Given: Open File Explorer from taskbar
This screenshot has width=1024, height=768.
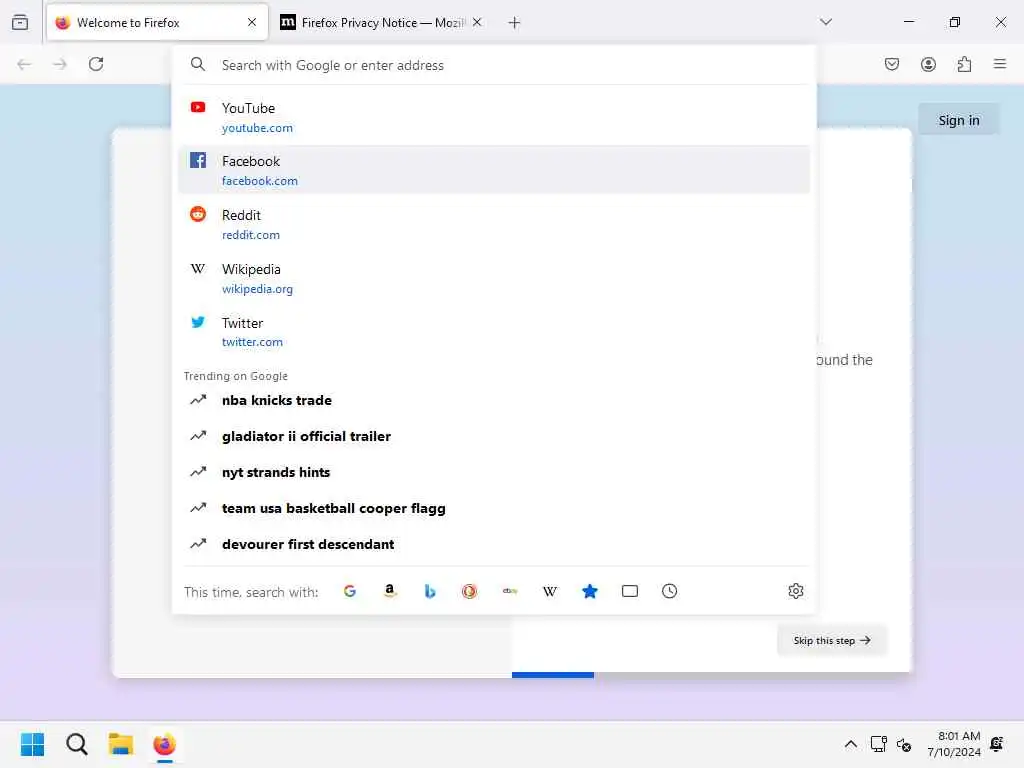Looking at the screenshot, I should coord(121,744).
